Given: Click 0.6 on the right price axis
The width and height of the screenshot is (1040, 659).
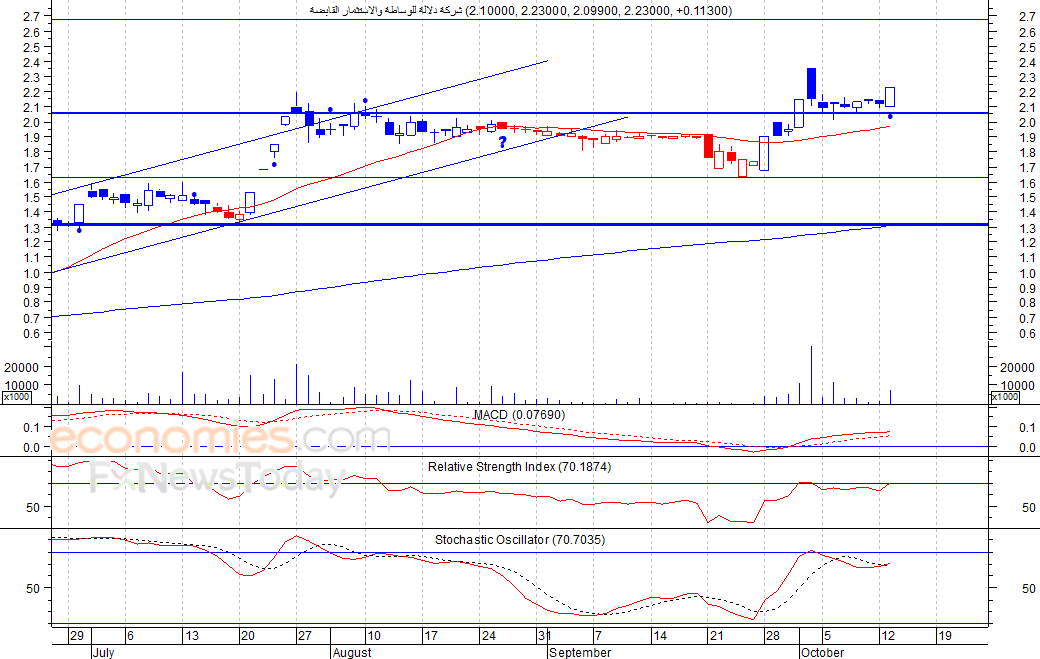Looking at the screenshot, I should point(1027,334).
